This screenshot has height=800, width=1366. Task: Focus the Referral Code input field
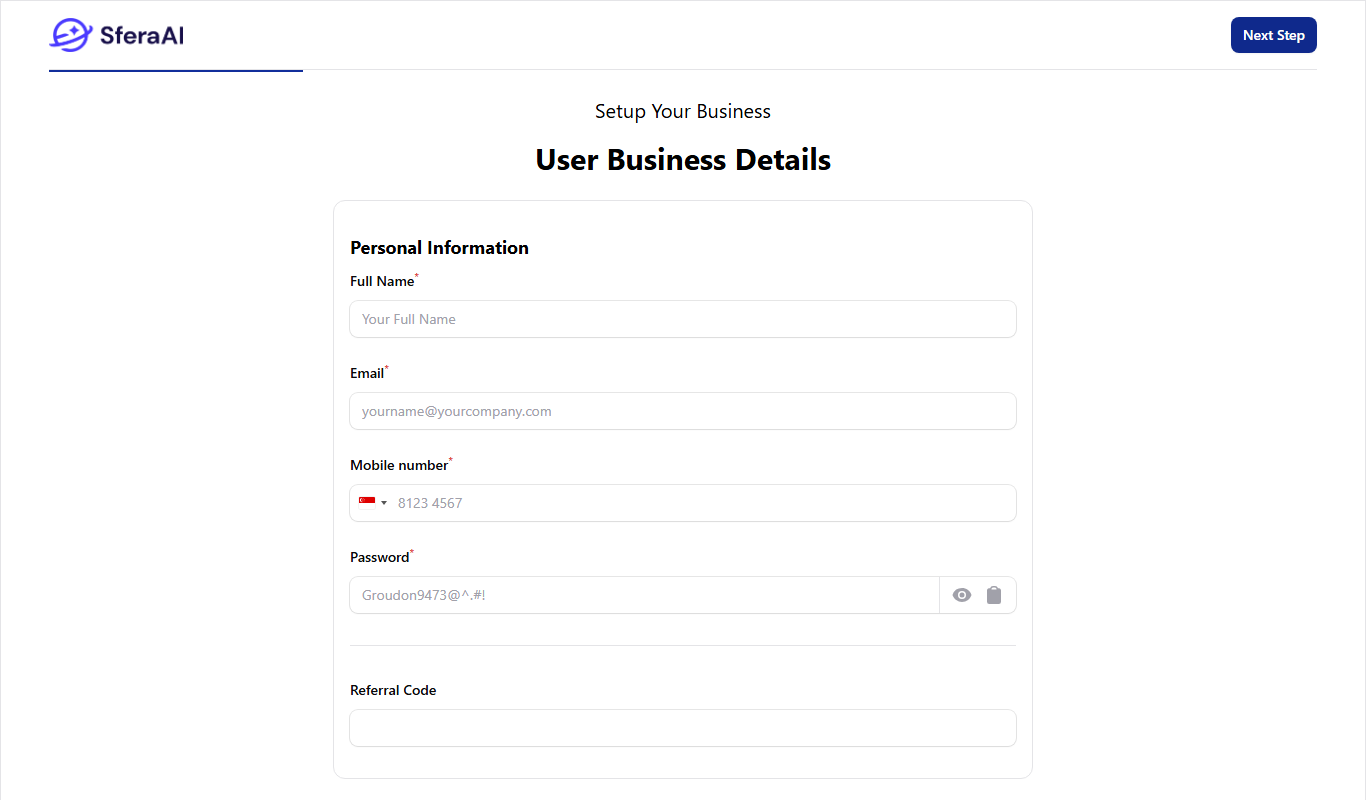[x=683, y=728]
